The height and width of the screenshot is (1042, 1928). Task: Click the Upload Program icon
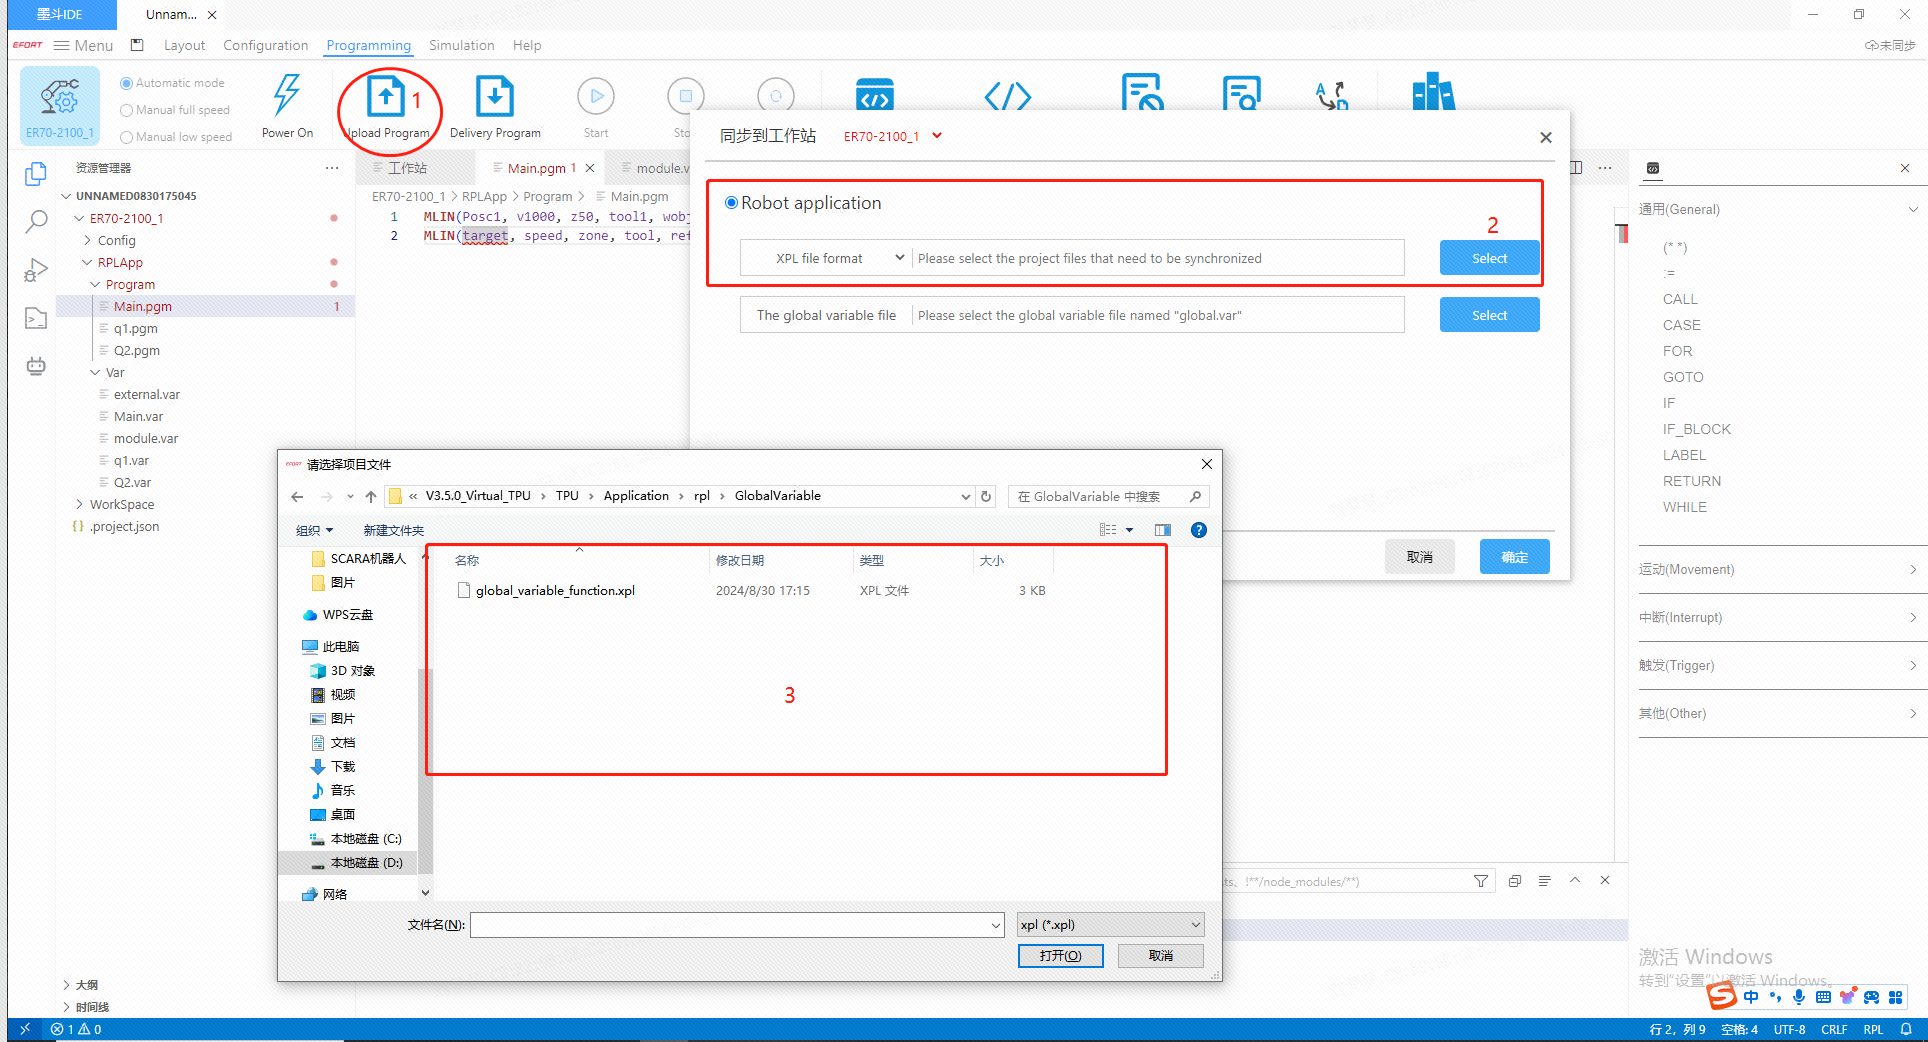pos(386,98)
